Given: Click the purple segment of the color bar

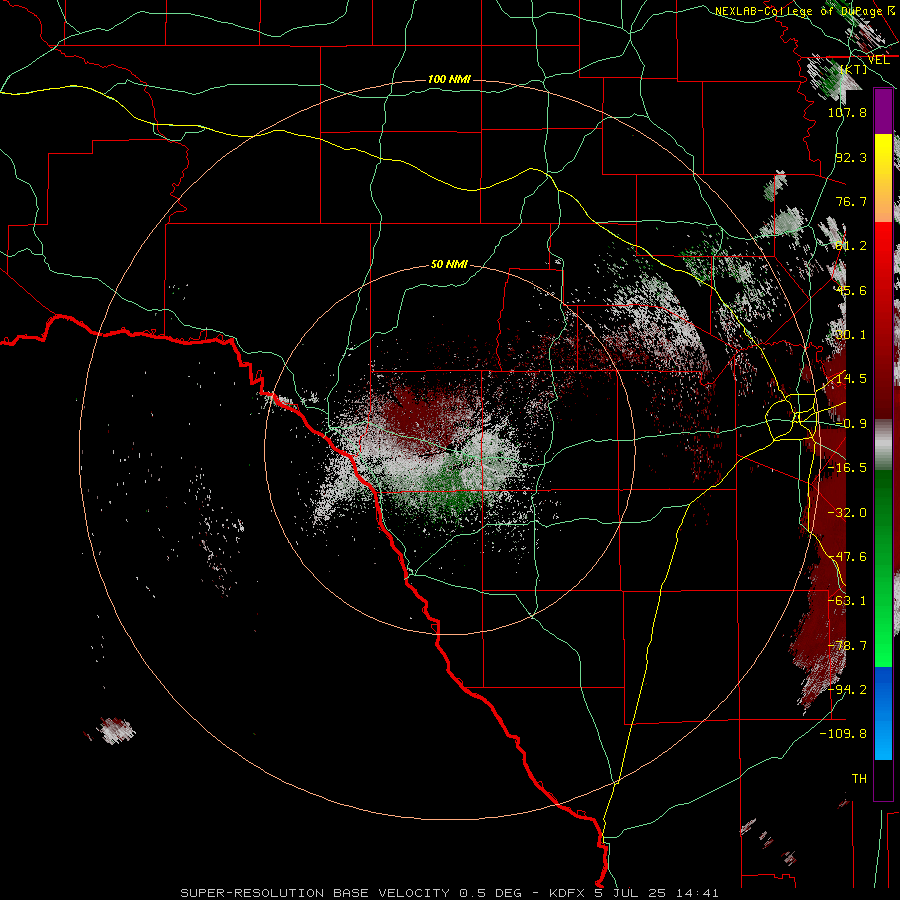Looking at the screenshot, I should click(x=883, y=111).
